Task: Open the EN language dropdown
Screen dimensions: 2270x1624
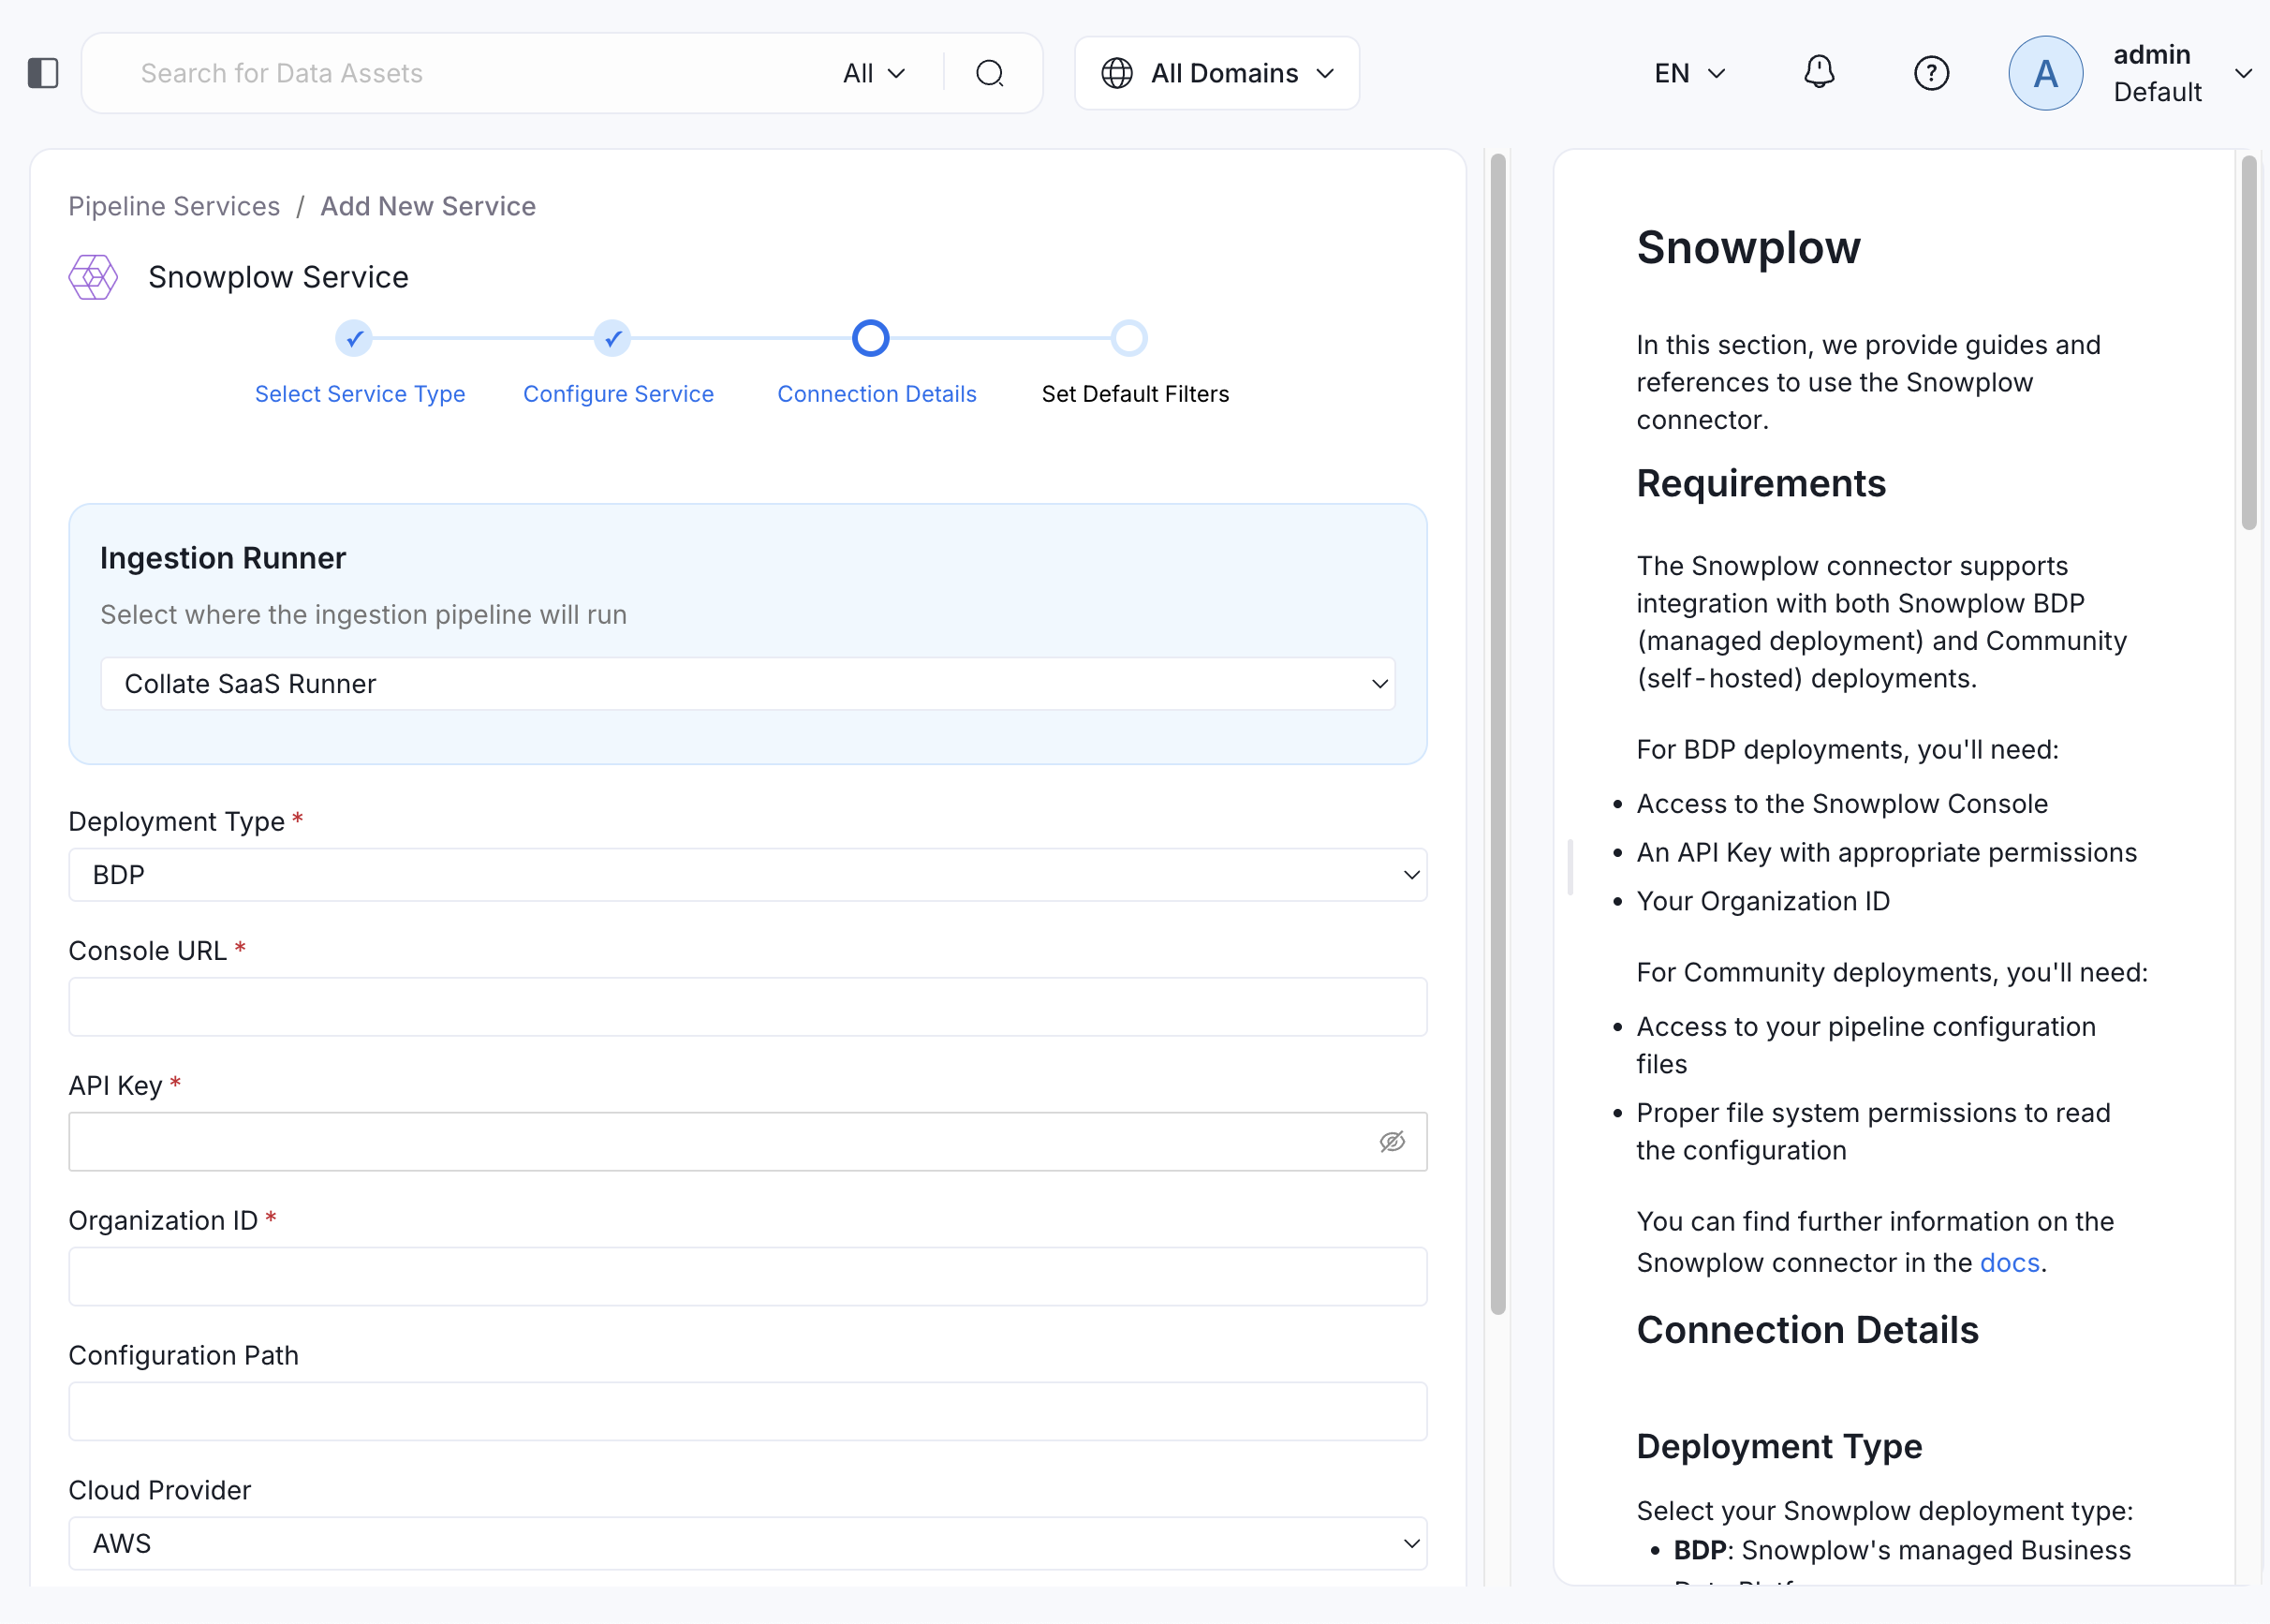Action: [1688, 72]
